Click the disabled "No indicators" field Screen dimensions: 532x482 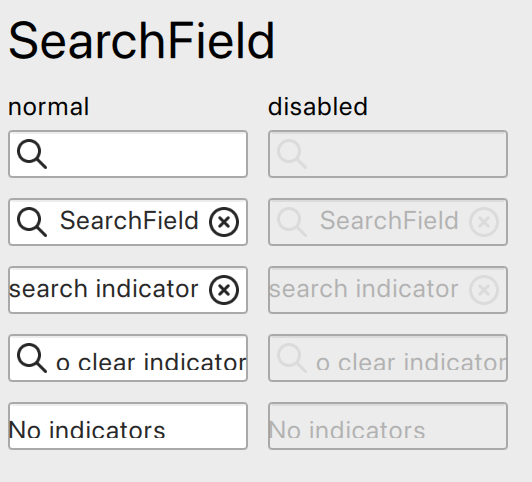pyautogui.click(x=388, y=426)
